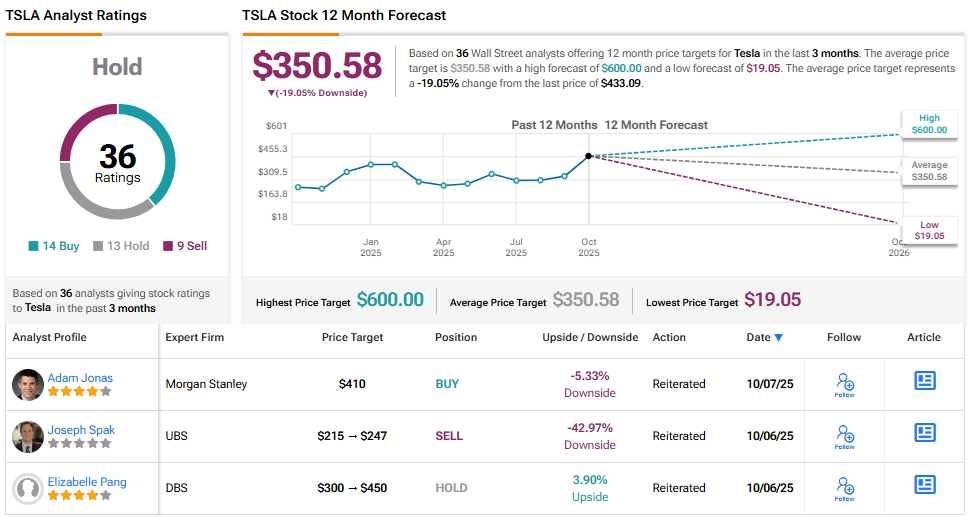Screen dimensions: 968x517
Task: Click Joseph Spak profile photo
Action: click(x=28, y=436)
